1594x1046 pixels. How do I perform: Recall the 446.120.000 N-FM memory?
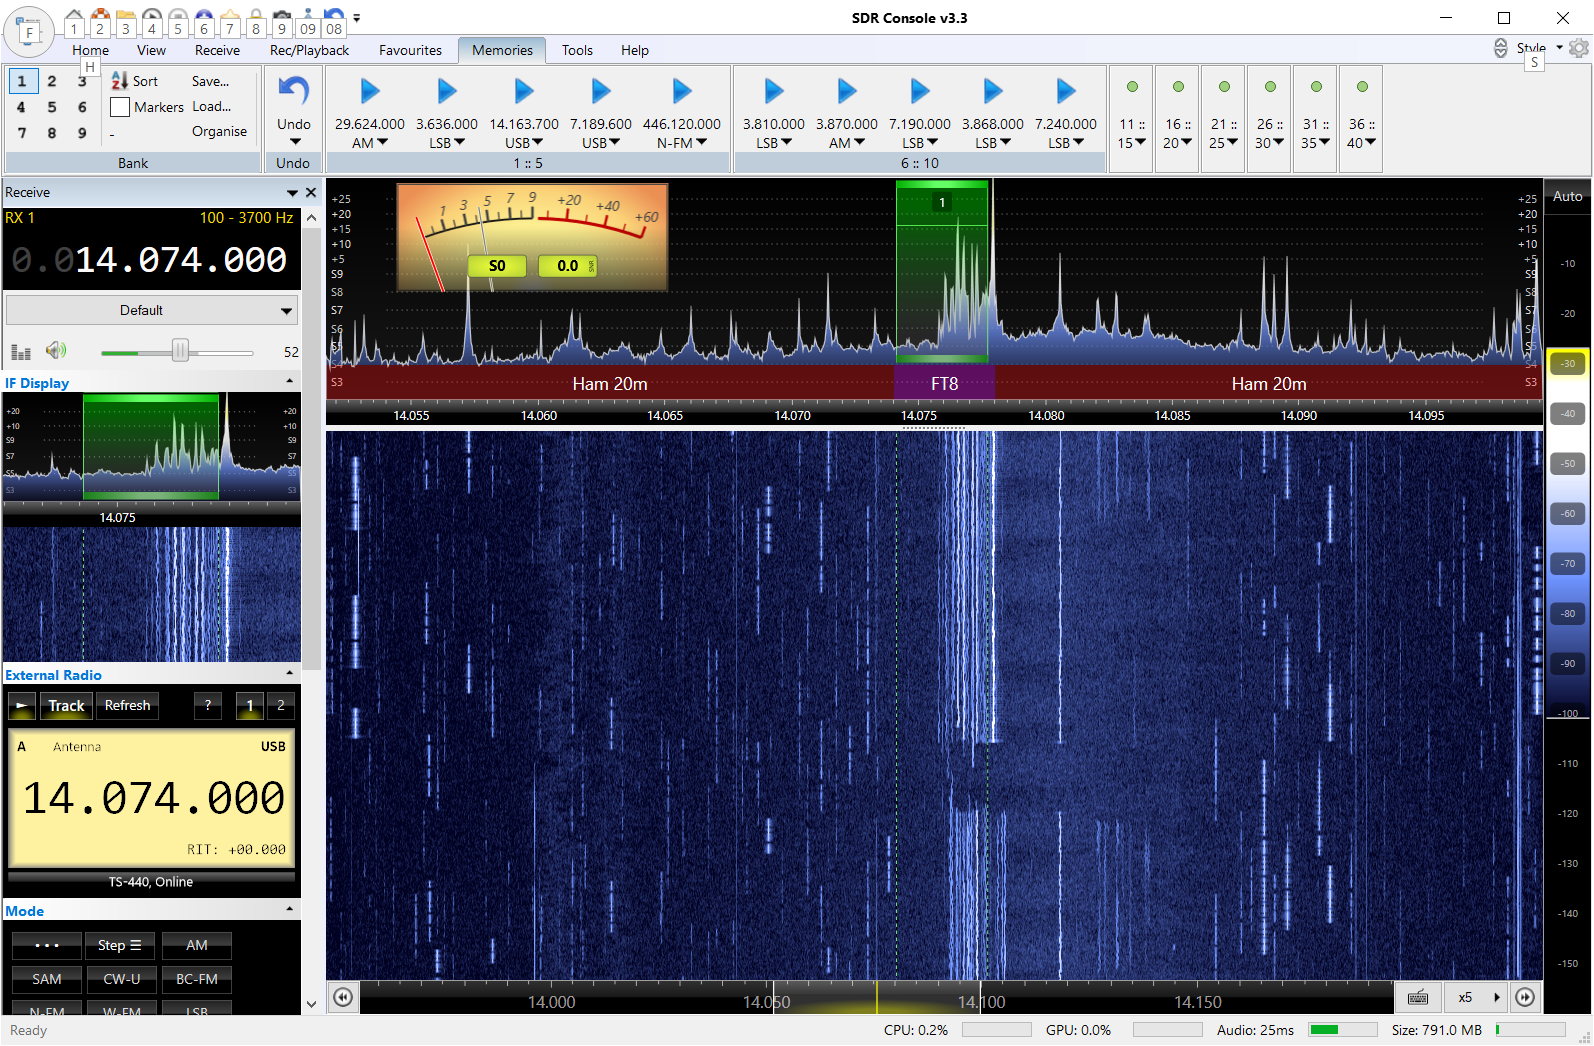pos(682,91)
